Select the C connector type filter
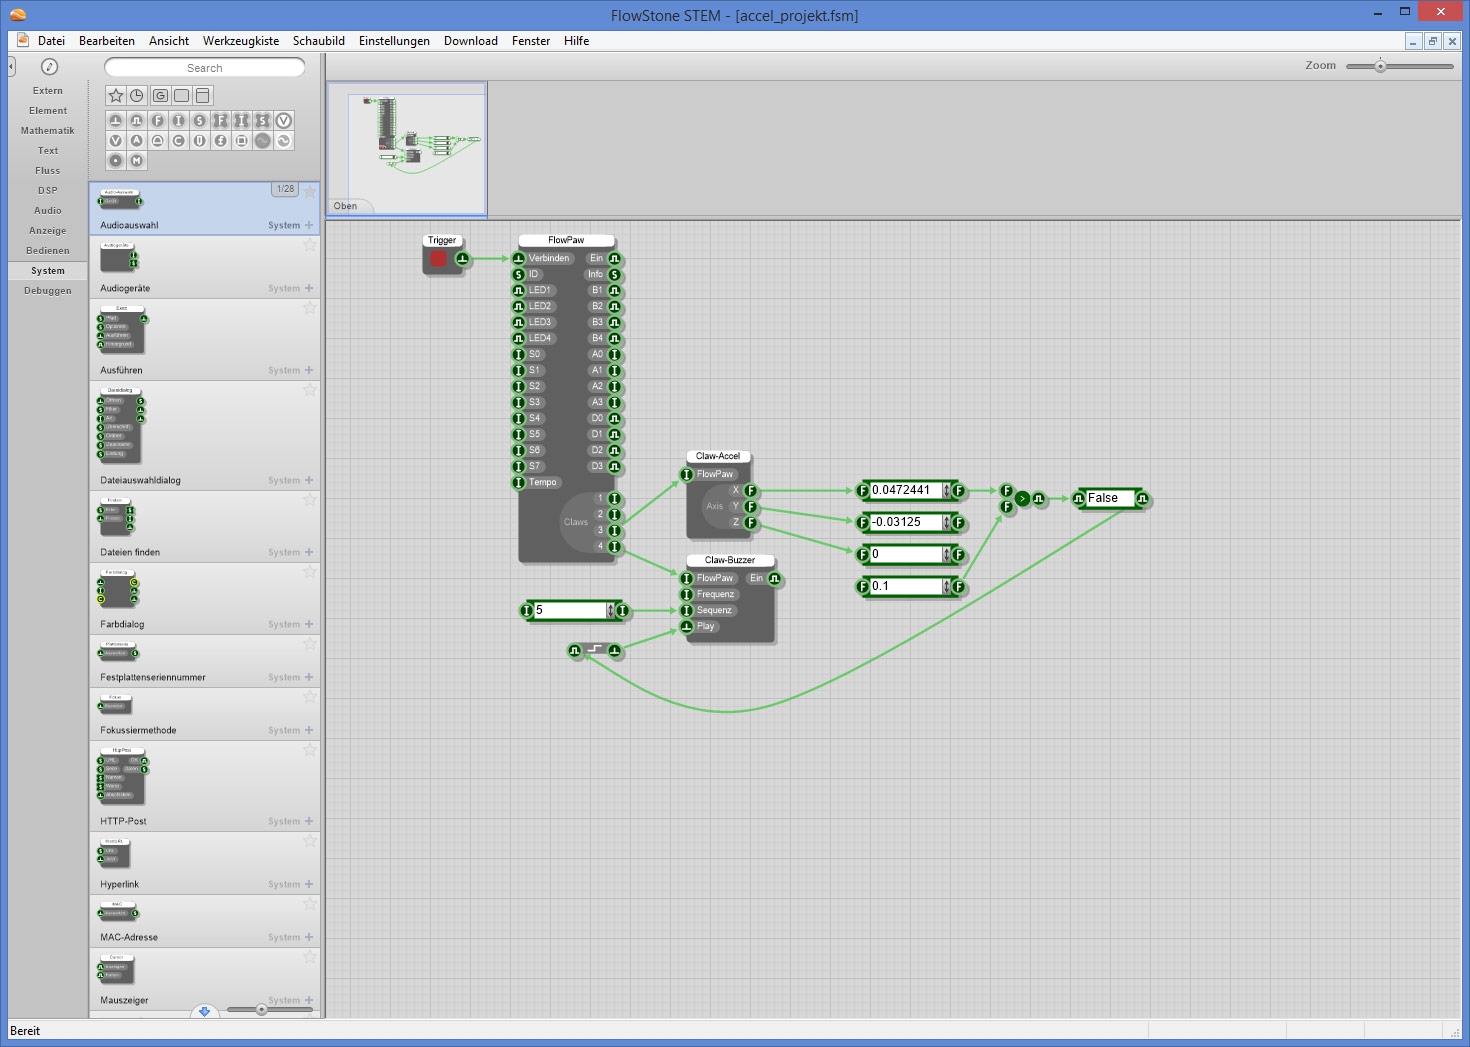 [x=178, y=141]
